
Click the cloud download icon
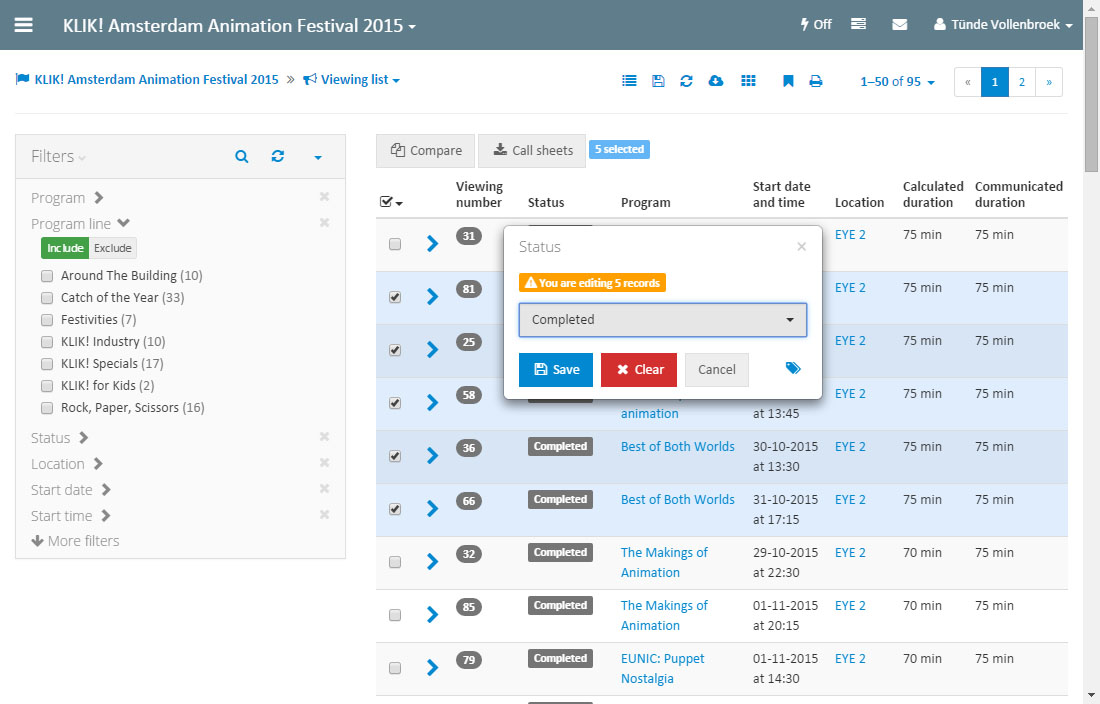[715, 81]
